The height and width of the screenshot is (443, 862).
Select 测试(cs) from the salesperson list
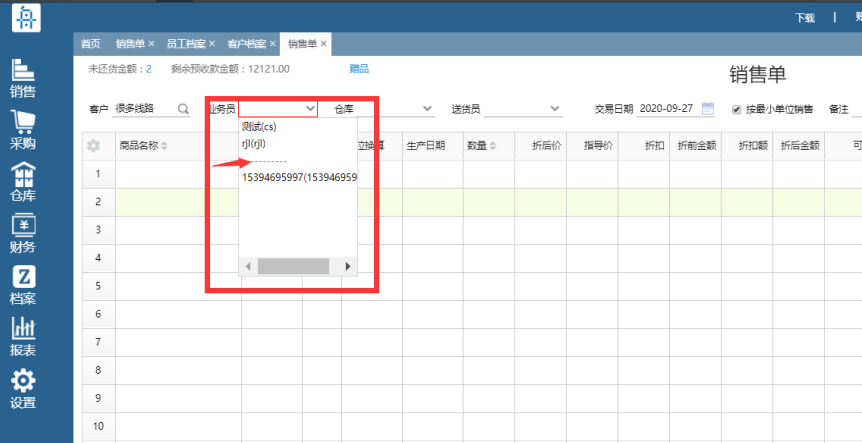[259, 127]
